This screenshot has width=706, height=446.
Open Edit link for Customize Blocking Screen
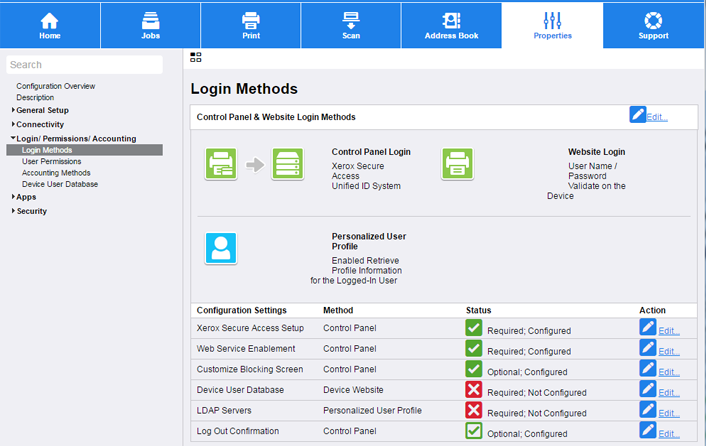[668, 372]
